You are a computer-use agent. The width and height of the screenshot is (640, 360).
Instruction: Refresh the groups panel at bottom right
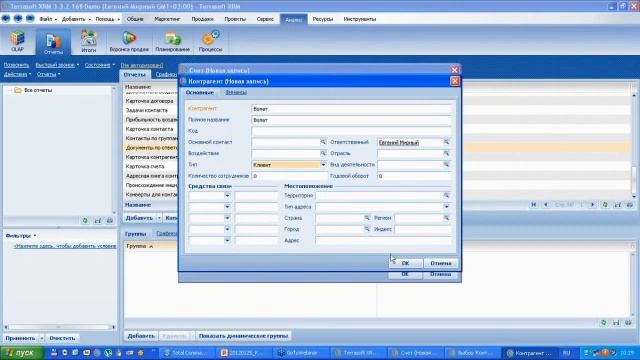pyautogui.click(x=604, y=323)
